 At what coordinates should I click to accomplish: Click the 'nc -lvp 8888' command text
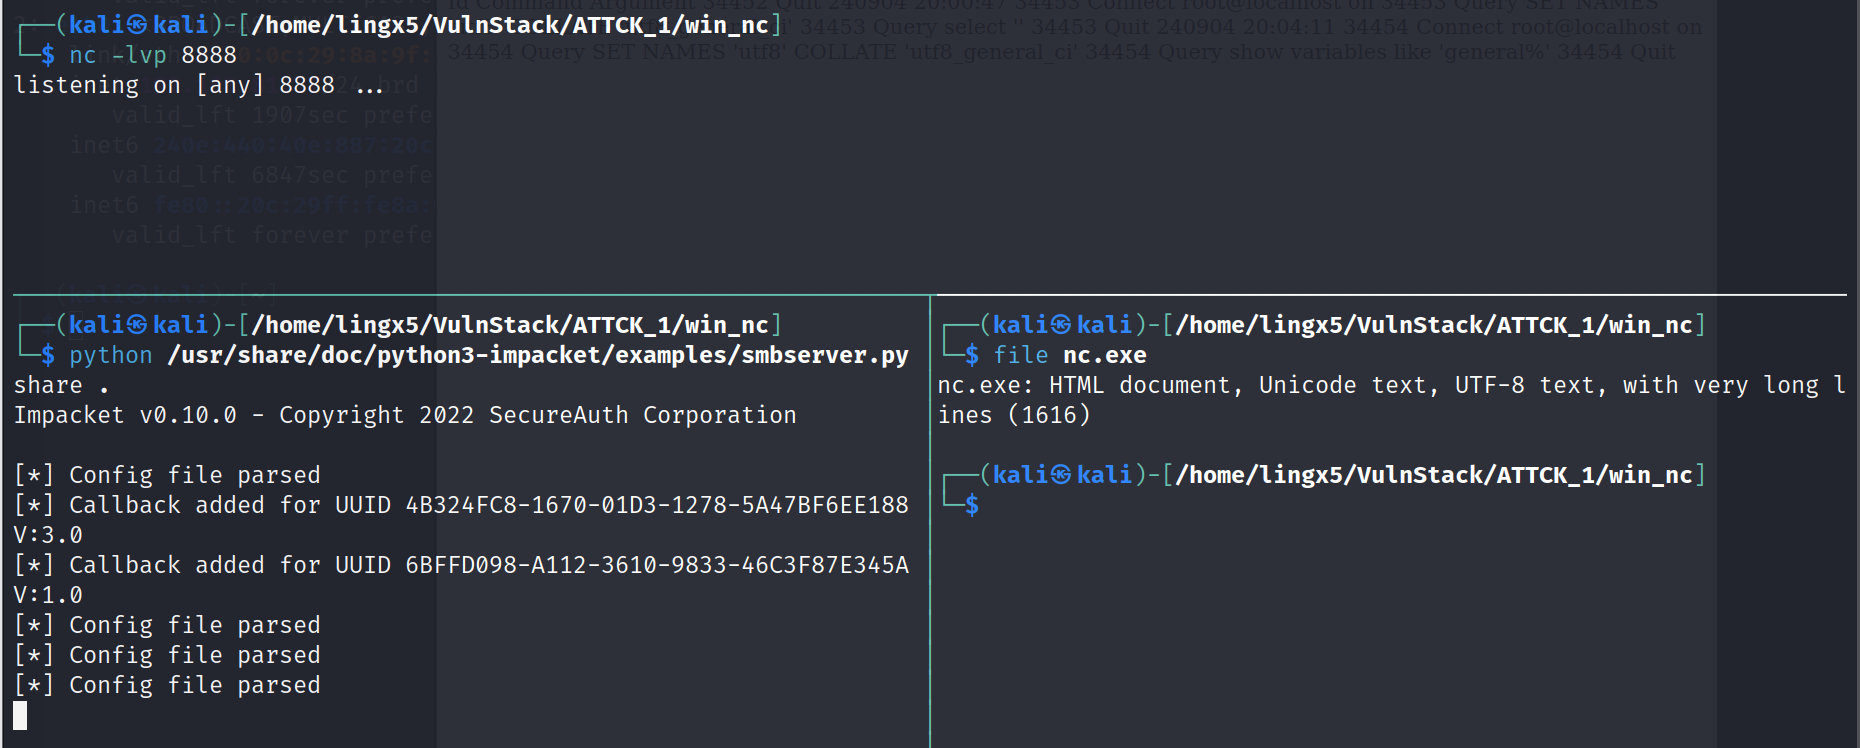(153, 55)
